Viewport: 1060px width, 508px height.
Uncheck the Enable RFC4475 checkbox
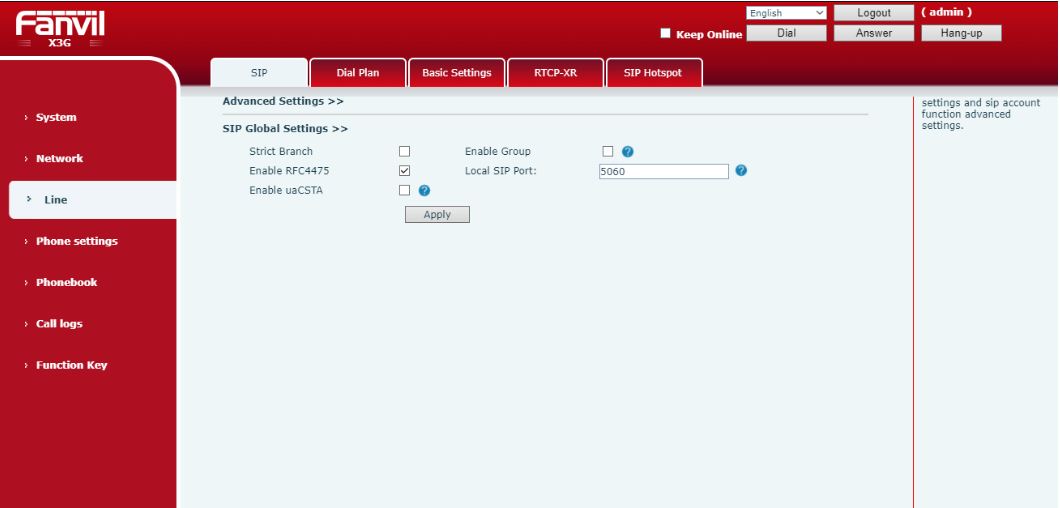[x=405, y=171]
